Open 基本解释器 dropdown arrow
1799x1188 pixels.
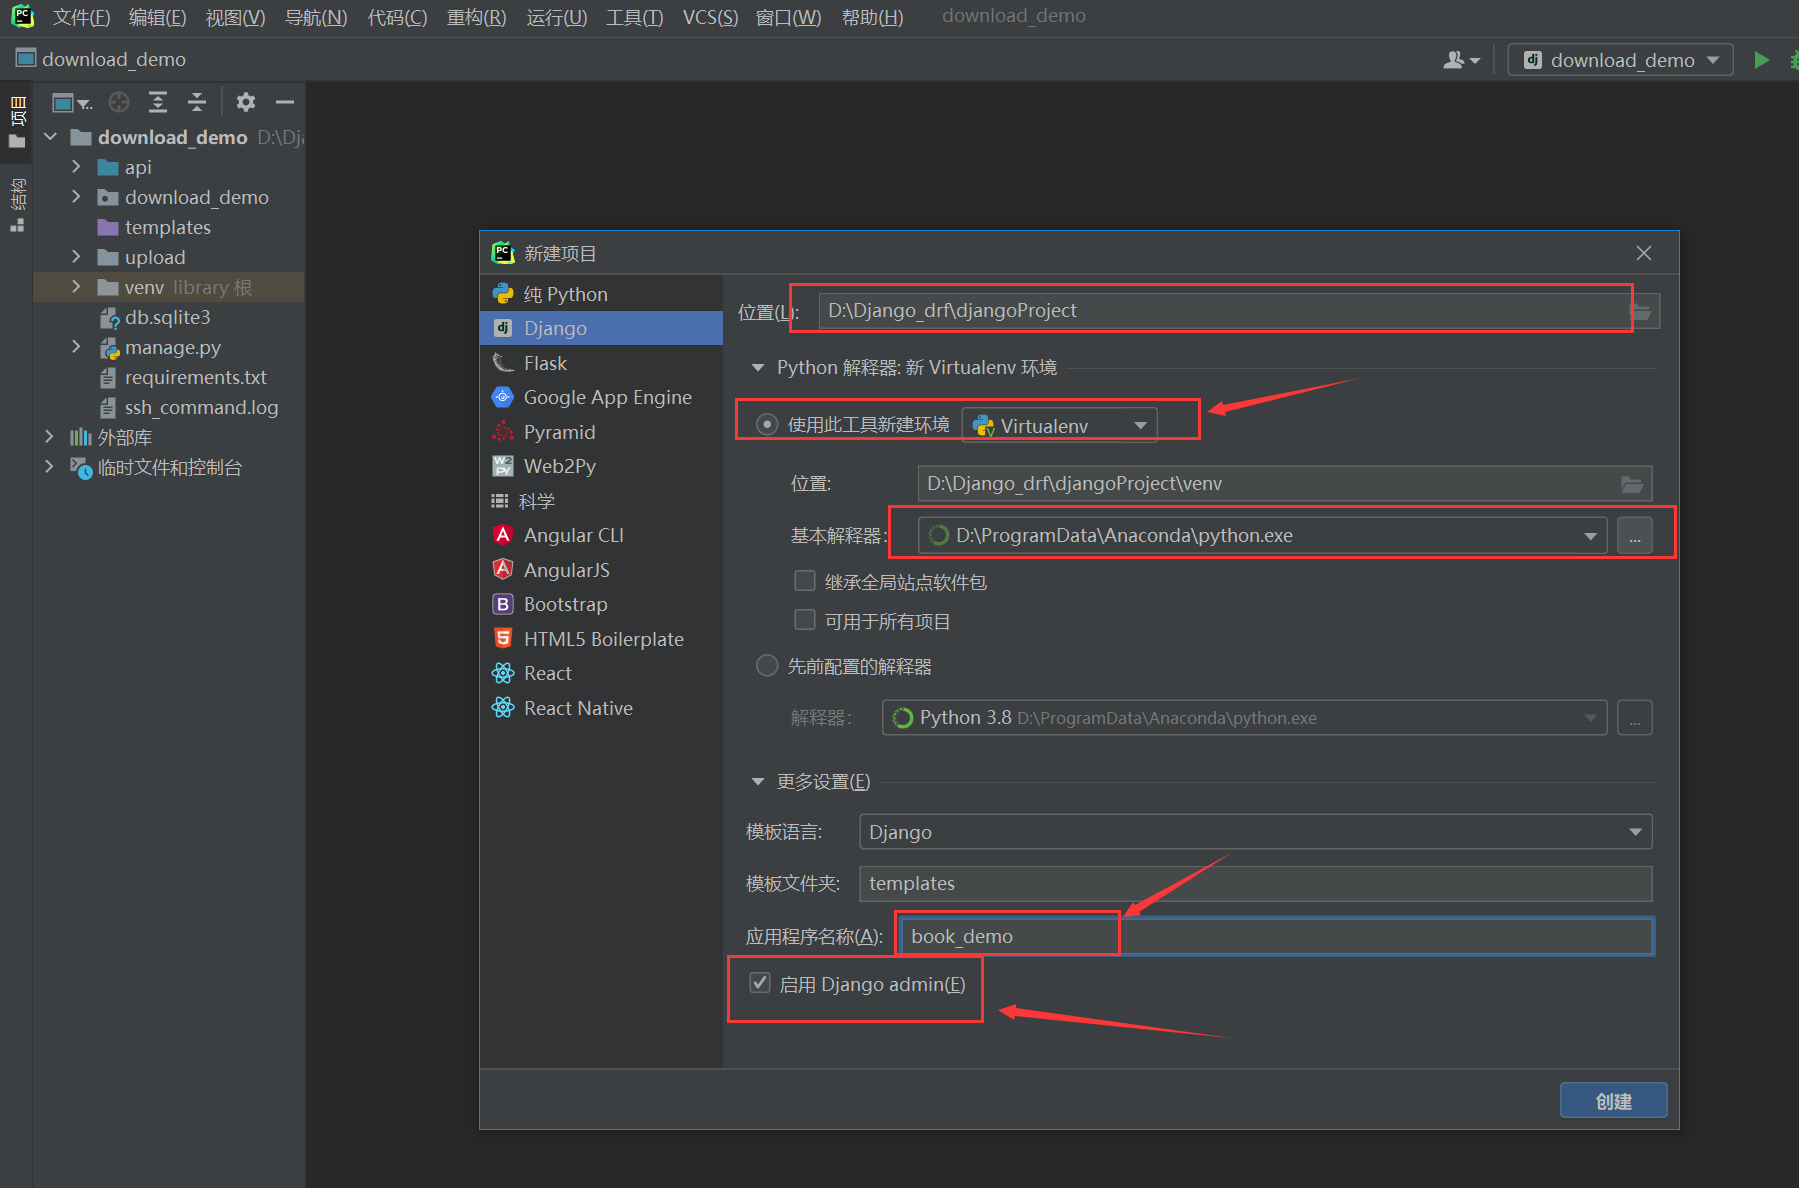(x=1590, y=536)
